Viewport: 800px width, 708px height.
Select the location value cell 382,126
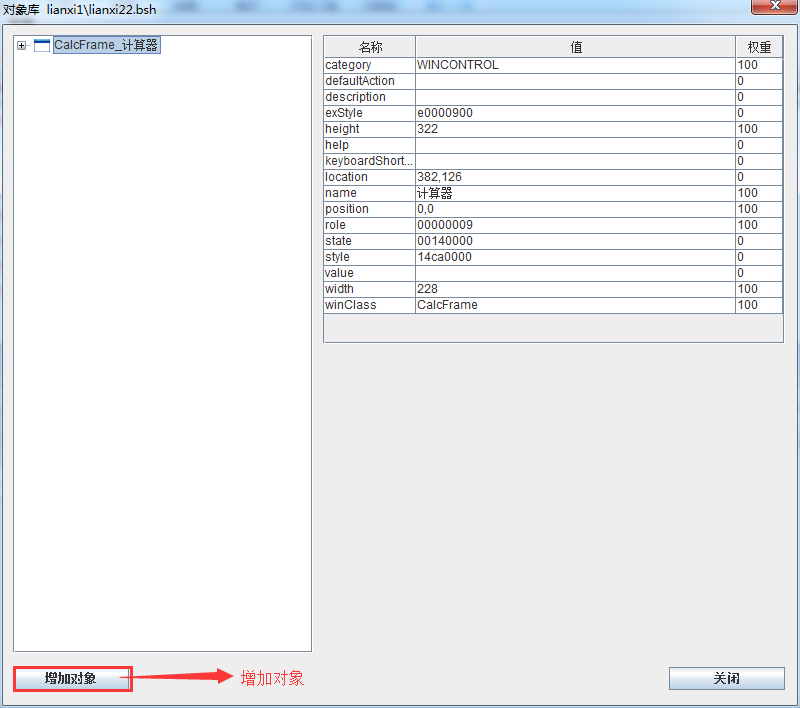576,177
